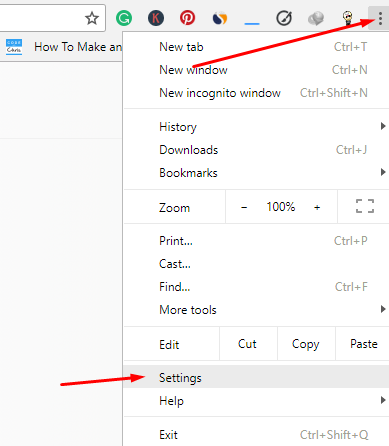The image size is (389, 446).
Task: Click the blue and orange swirl extension icon
Action: 220,18
